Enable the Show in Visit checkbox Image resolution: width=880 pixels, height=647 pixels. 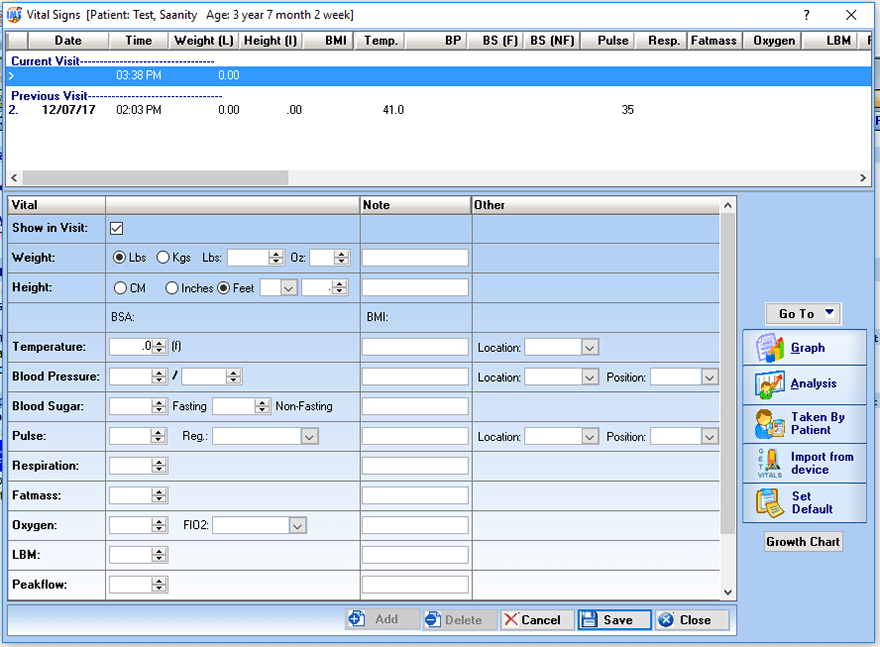(116, 228)
